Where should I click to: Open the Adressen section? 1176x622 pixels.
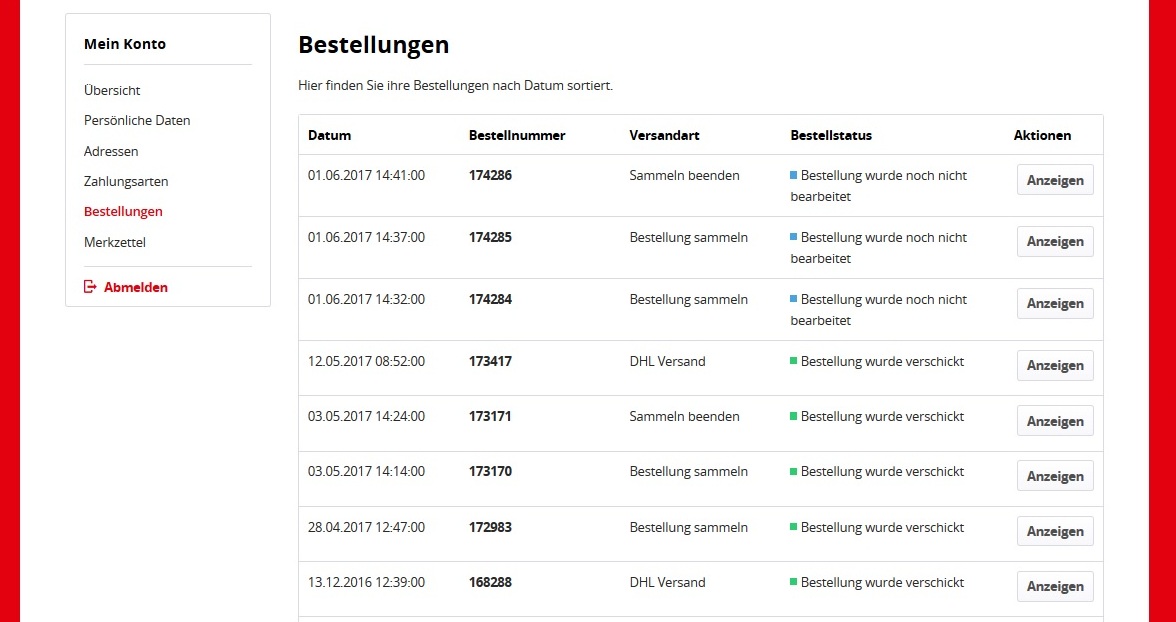point(111,151)
